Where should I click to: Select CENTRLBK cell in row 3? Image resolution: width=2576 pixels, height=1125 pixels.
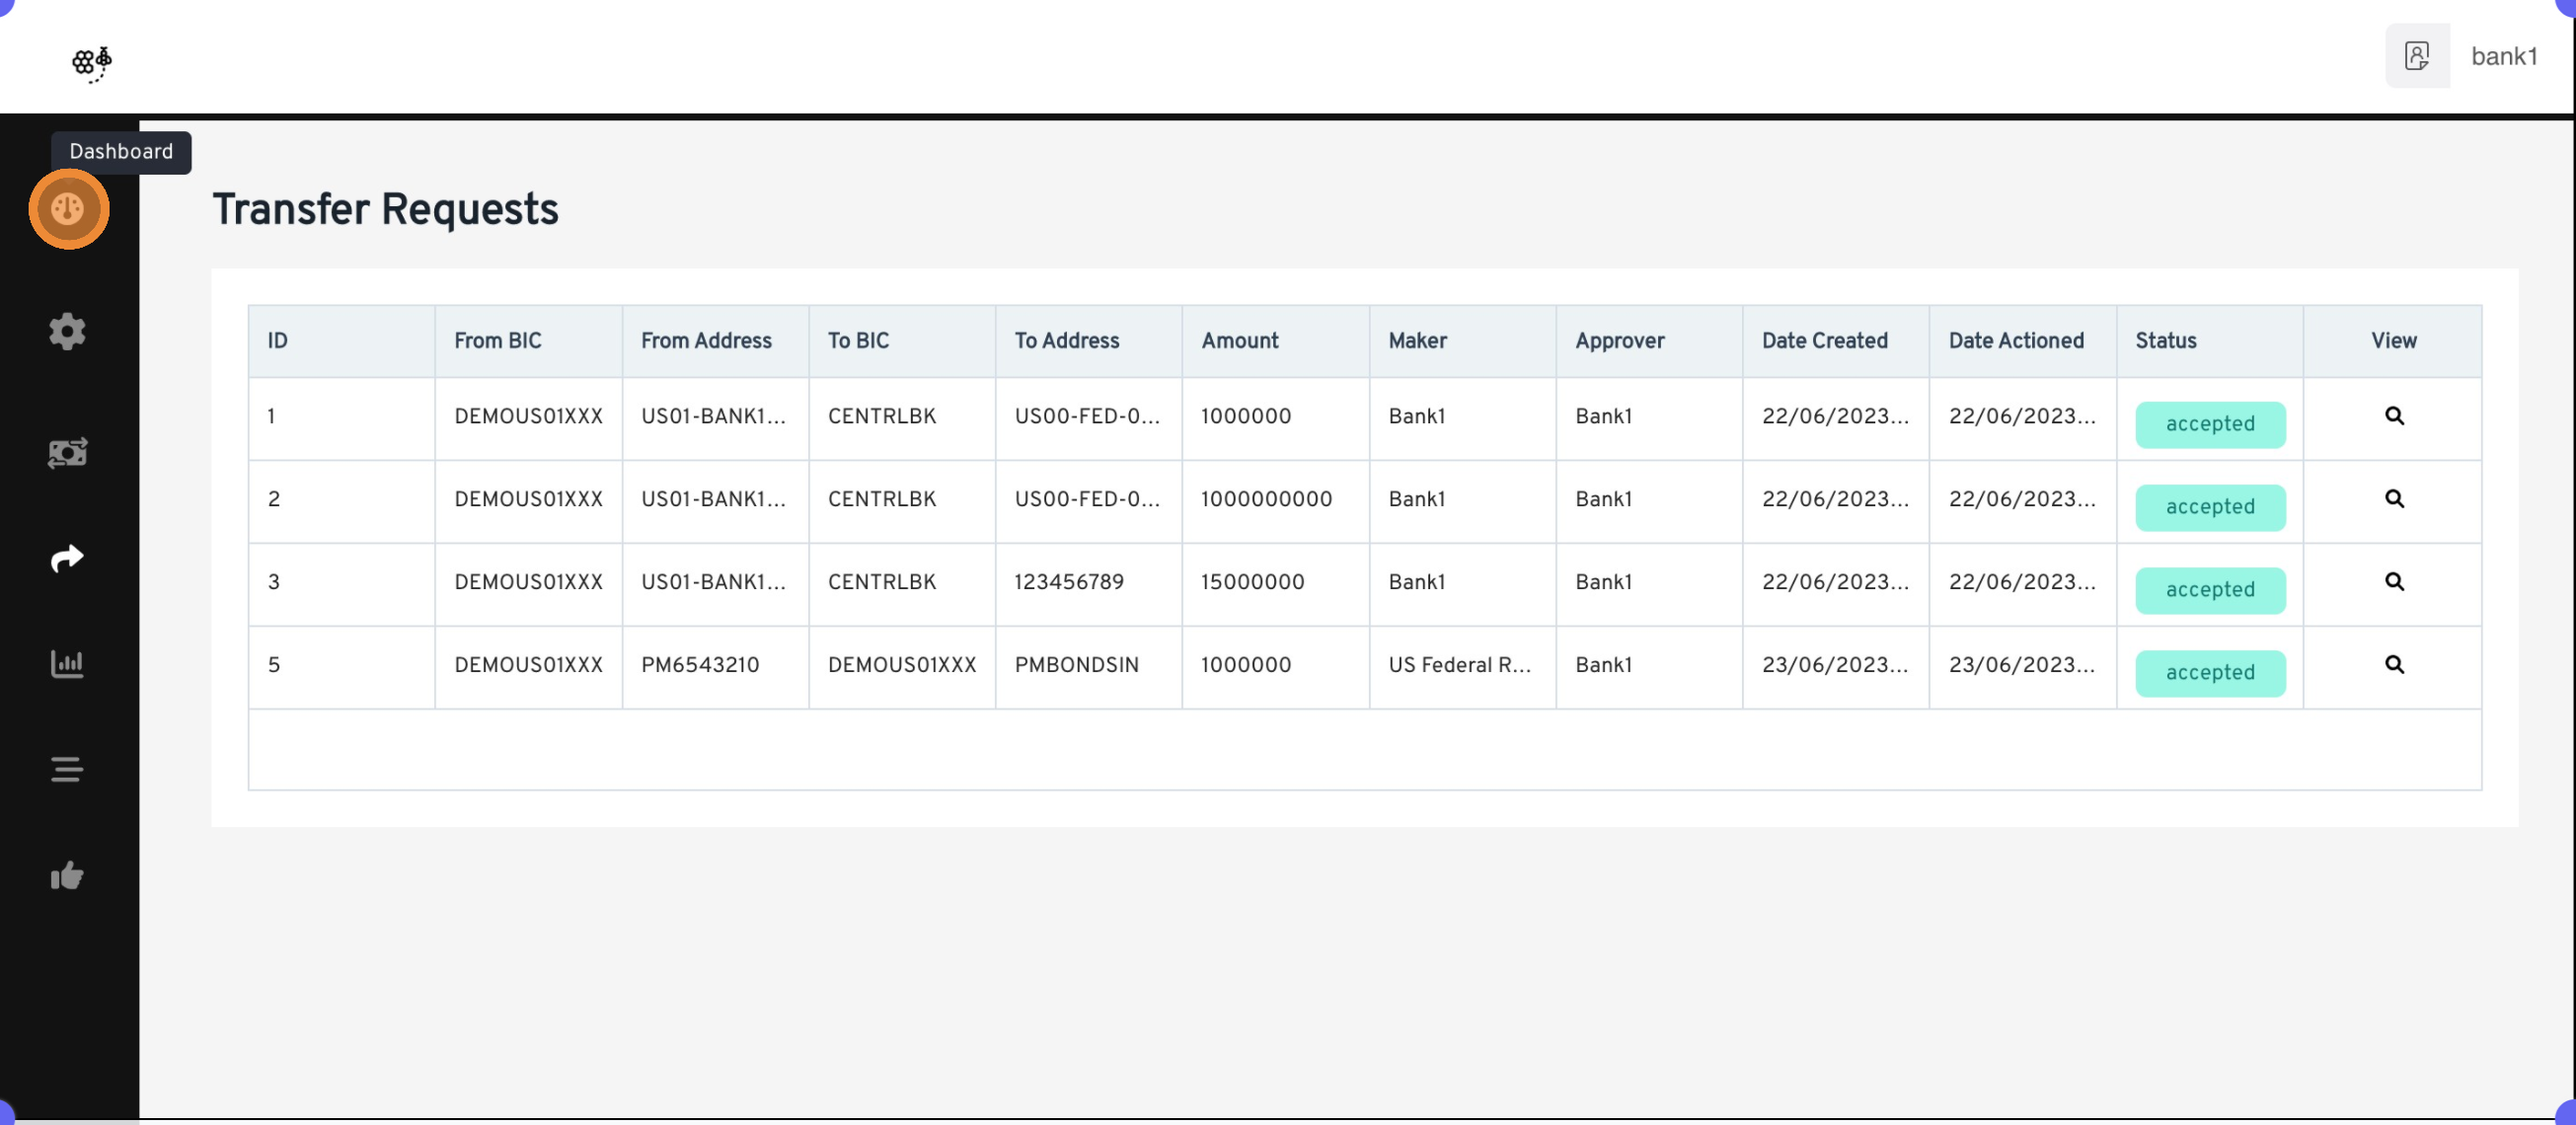(x=902, y=584)
